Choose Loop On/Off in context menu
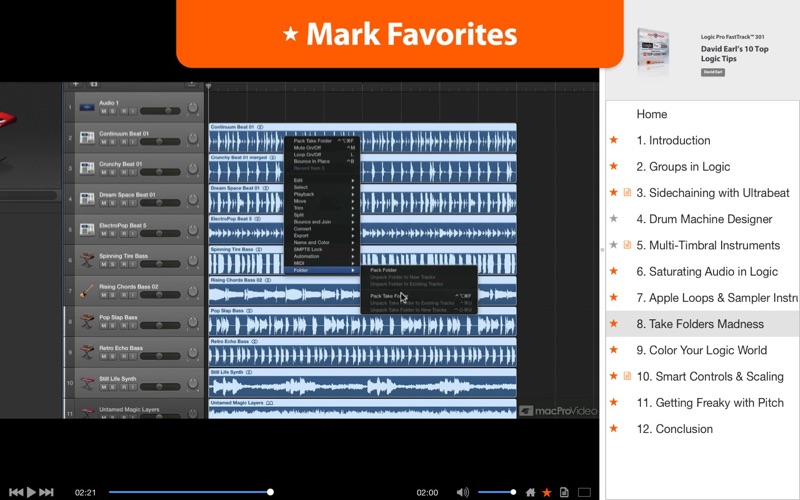Screen dimensions: 800x500 click(322, 154)
